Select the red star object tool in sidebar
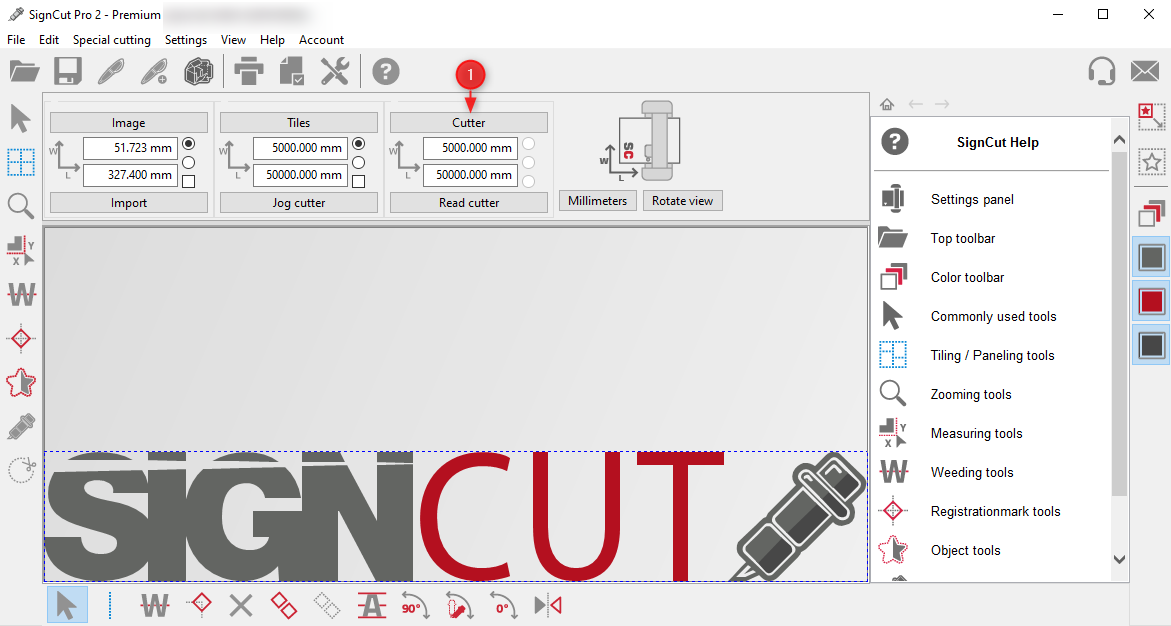This screenshot has width=1171, height=626. [21, 382]
